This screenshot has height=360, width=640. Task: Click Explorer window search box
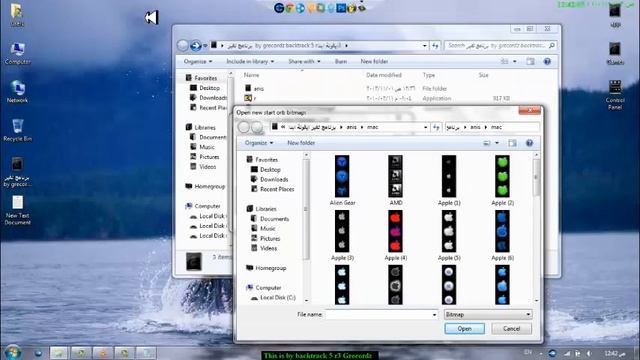pos(500,46)
